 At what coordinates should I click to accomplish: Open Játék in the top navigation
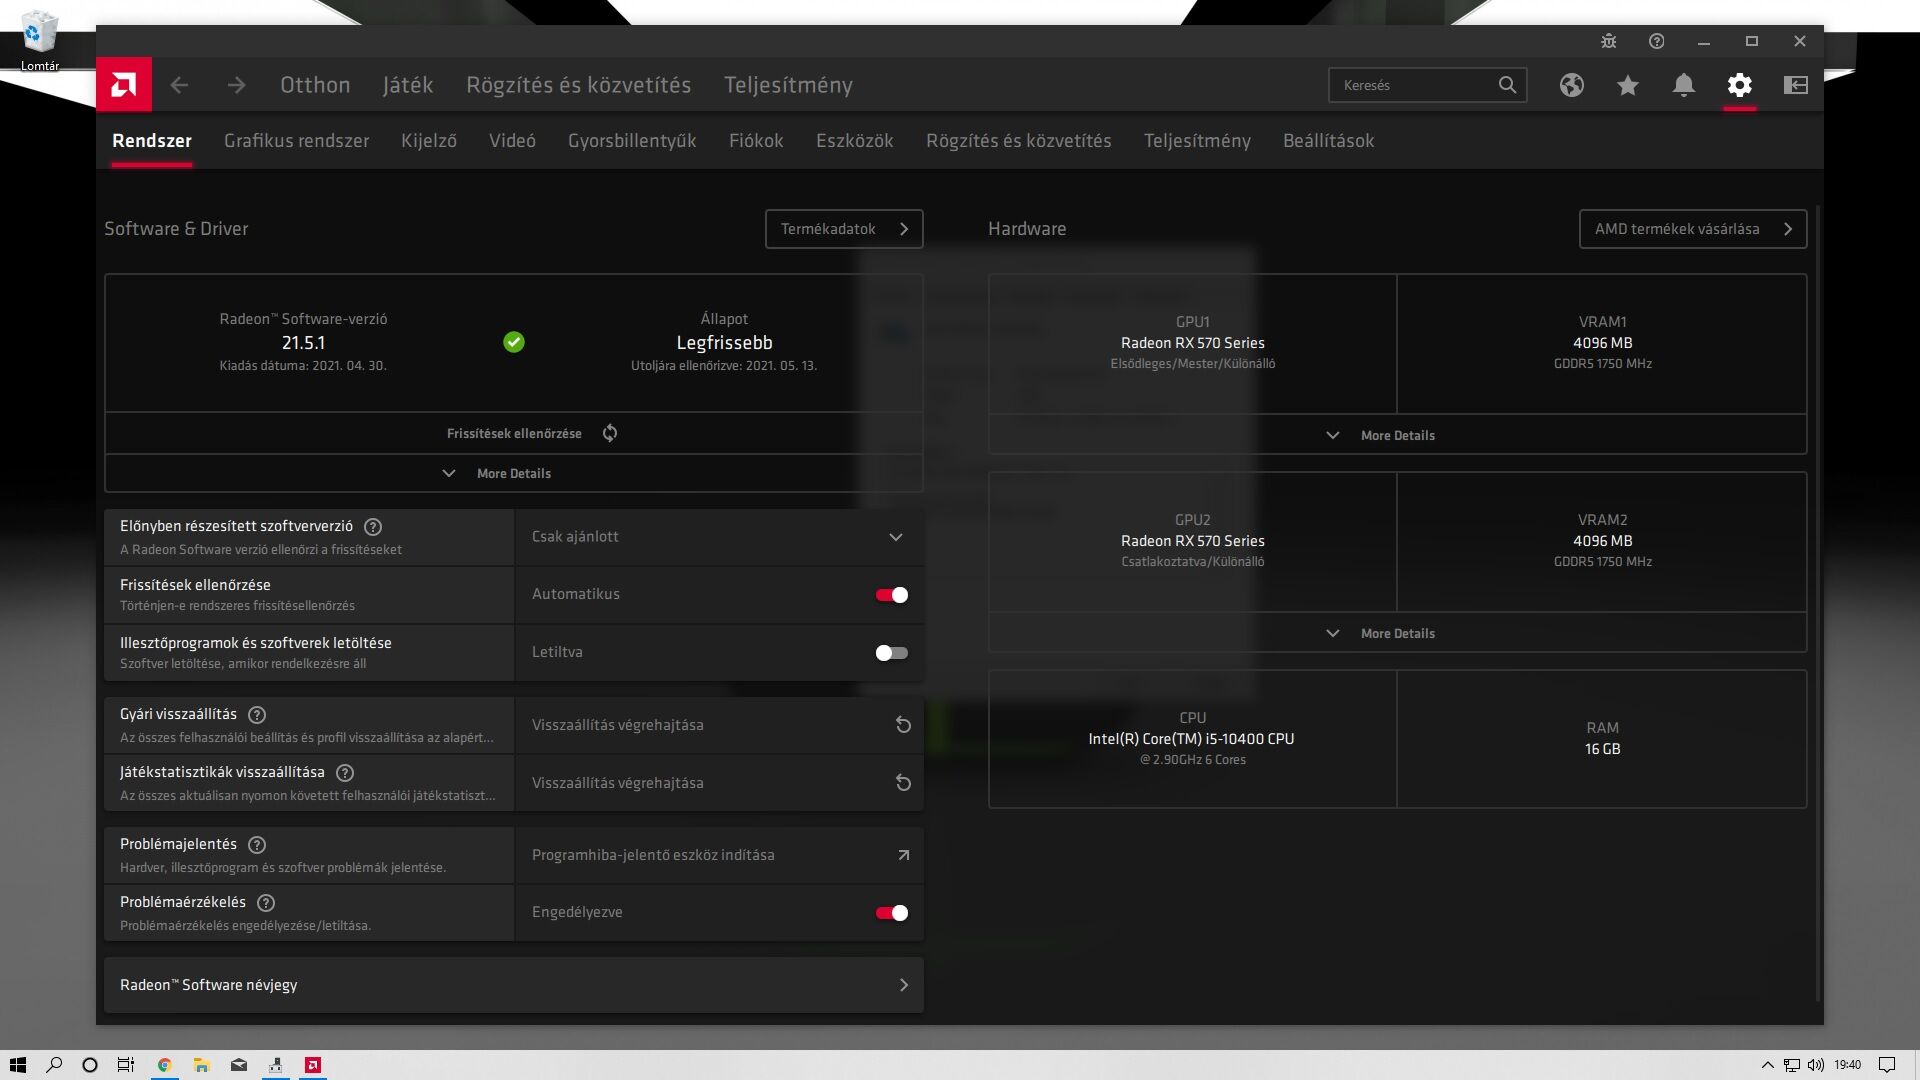[408, 85]
